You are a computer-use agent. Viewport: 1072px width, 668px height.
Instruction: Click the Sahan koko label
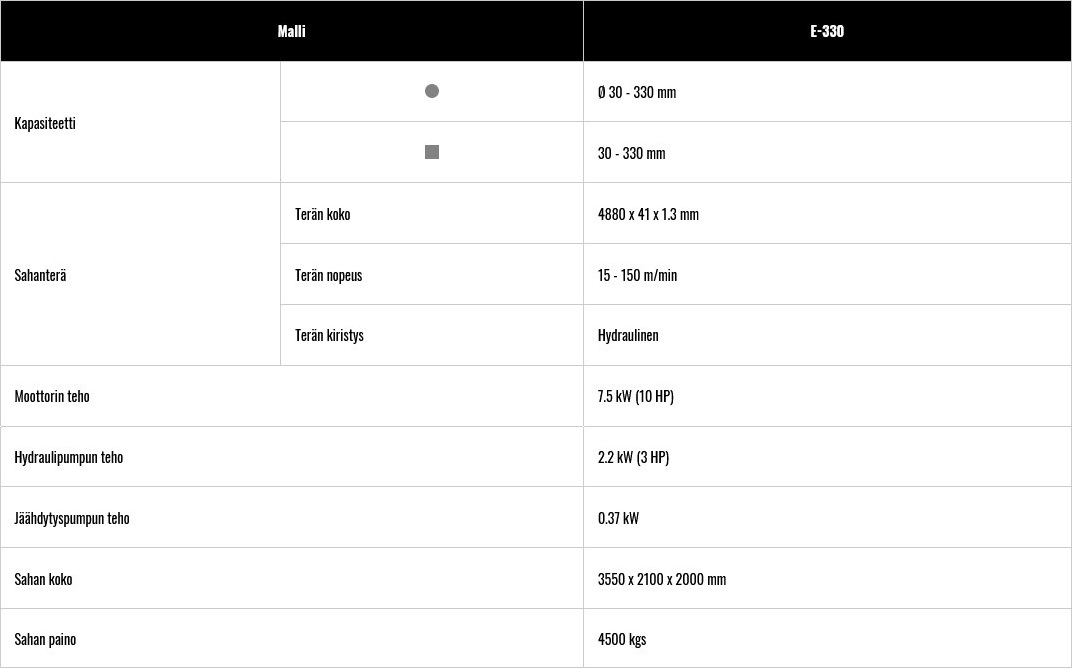[44, 579]
